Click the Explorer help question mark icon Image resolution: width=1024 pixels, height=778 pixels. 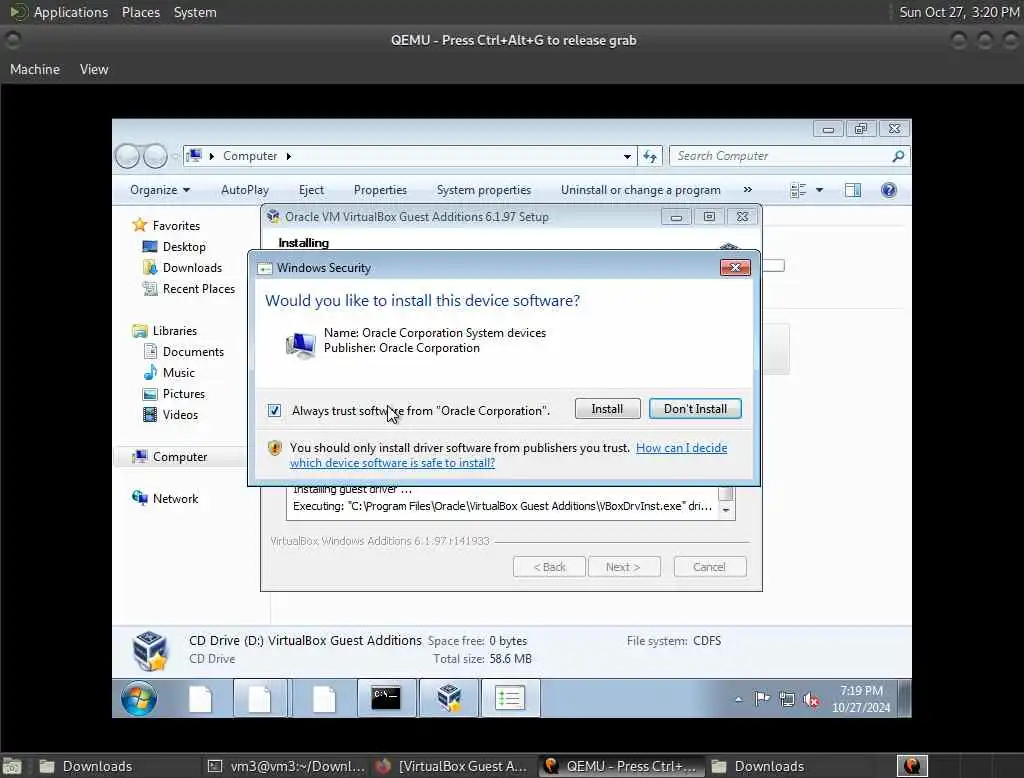[x=889, y=190]
